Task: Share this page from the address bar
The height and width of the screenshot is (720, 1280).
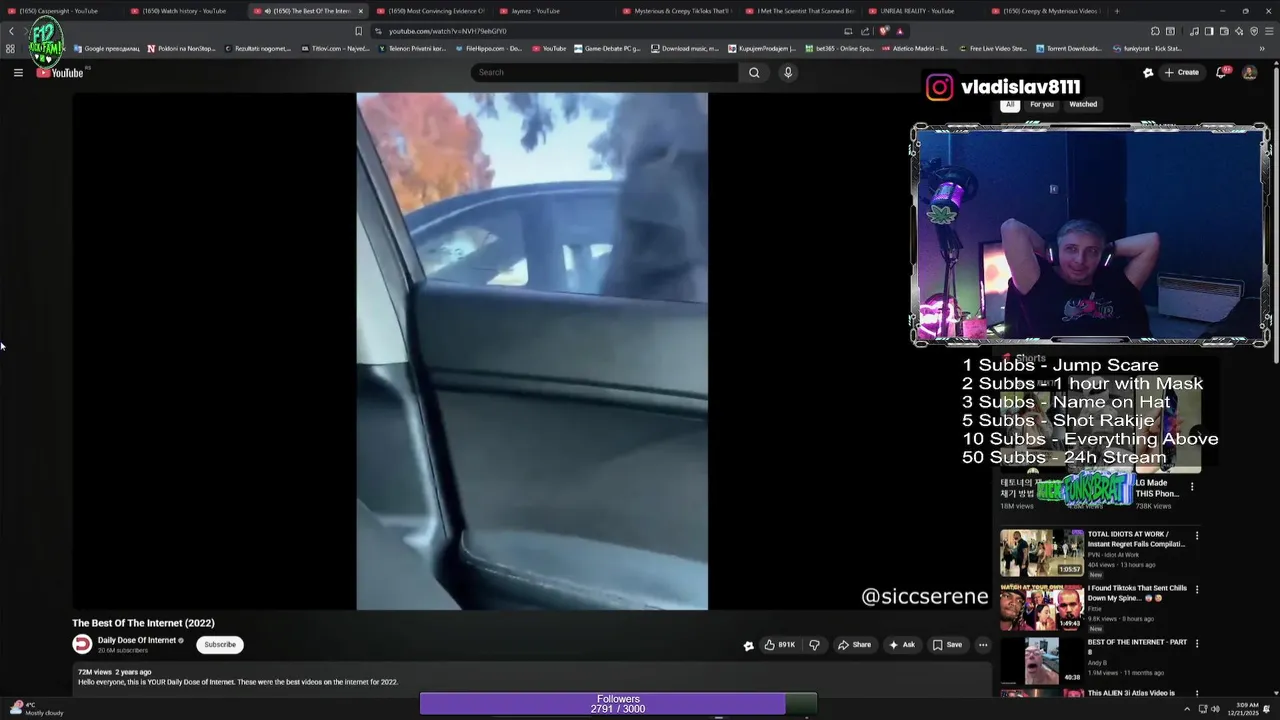Action: click(865, 31)
